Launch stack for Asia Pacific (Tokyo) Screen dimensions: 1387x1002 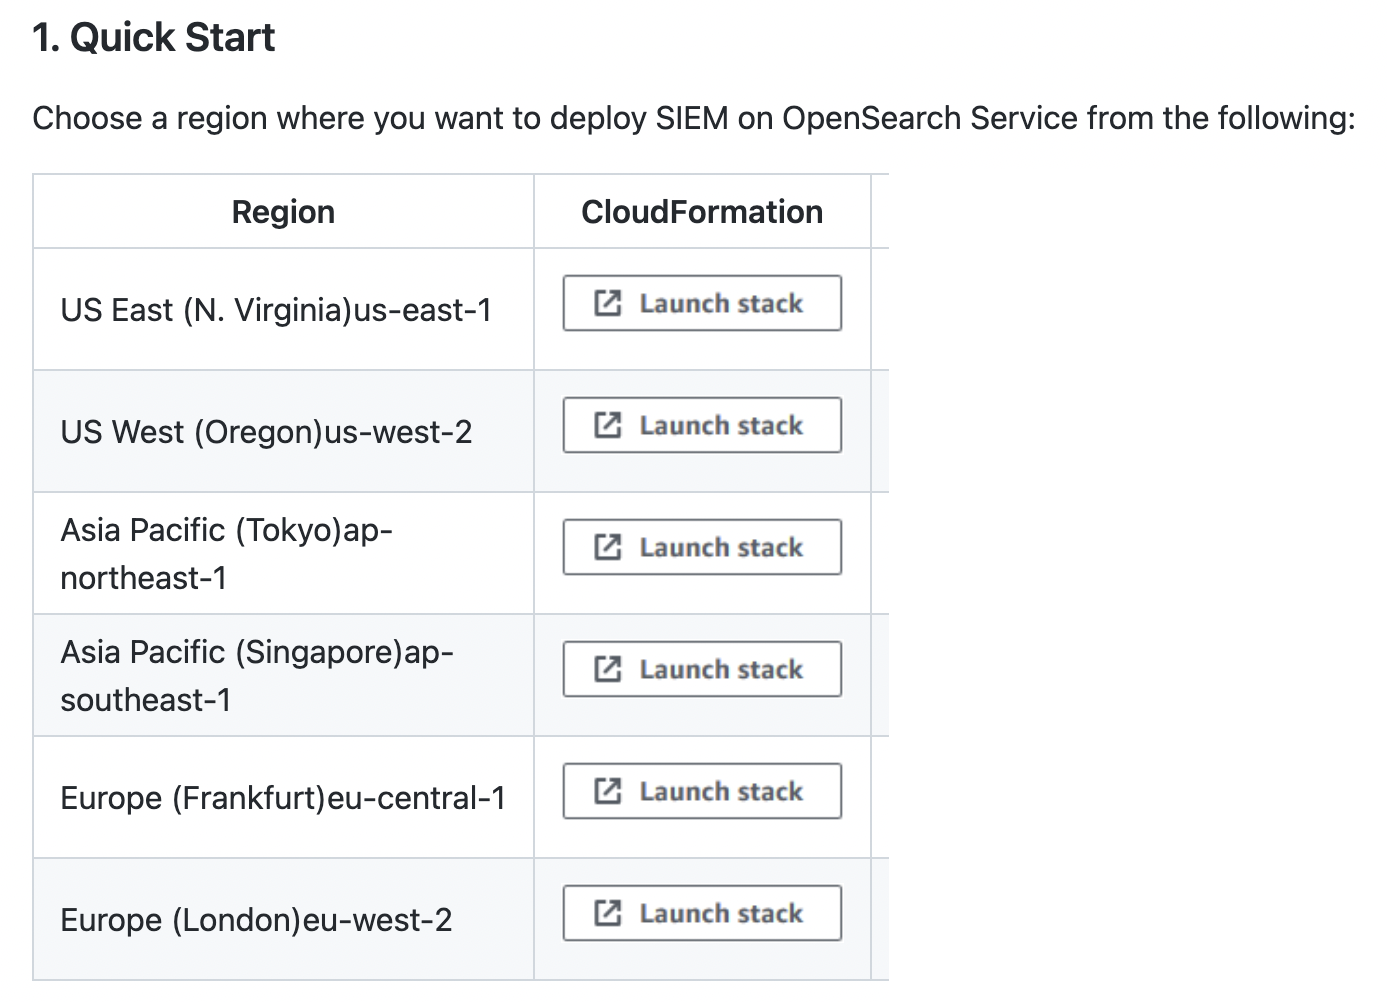click(702, 547)
